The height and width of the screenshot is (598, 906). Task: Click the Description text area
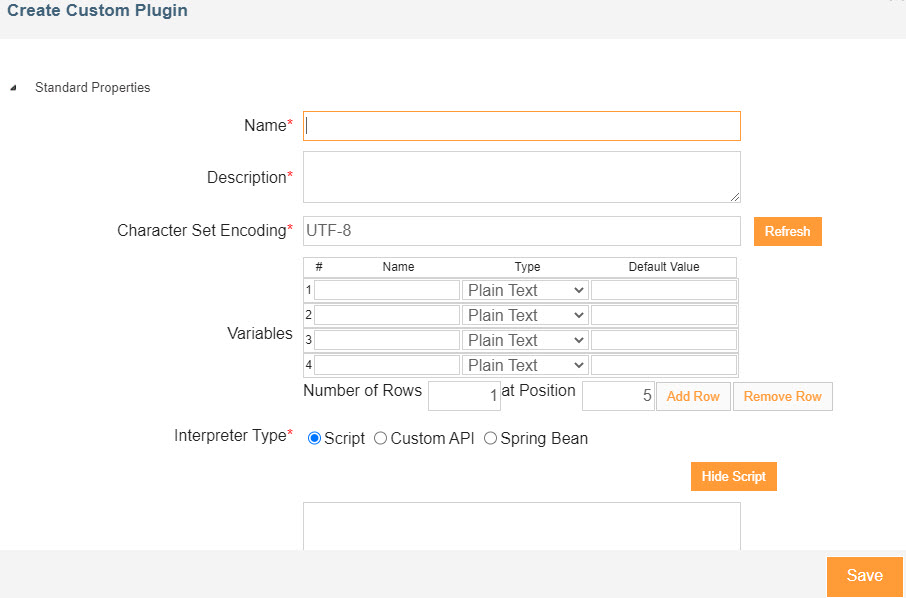(x=521, y=177)
